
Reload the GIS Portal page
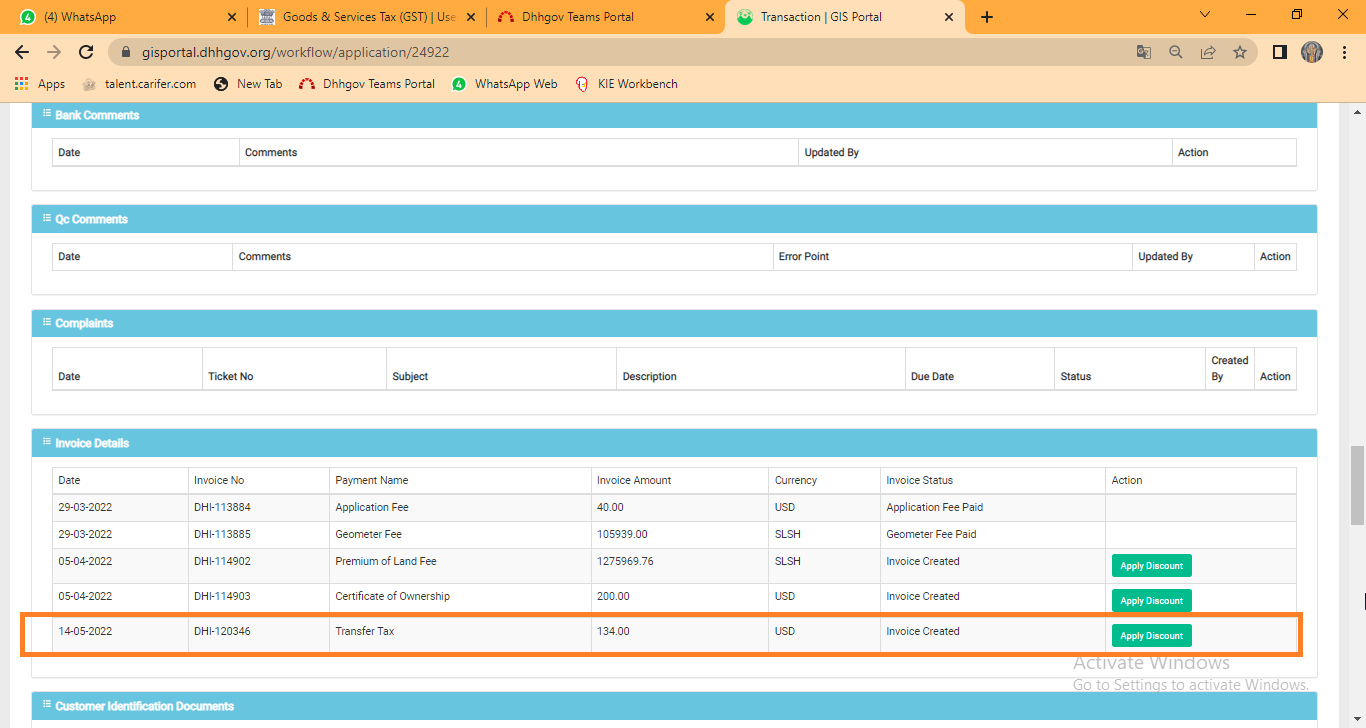86,52
